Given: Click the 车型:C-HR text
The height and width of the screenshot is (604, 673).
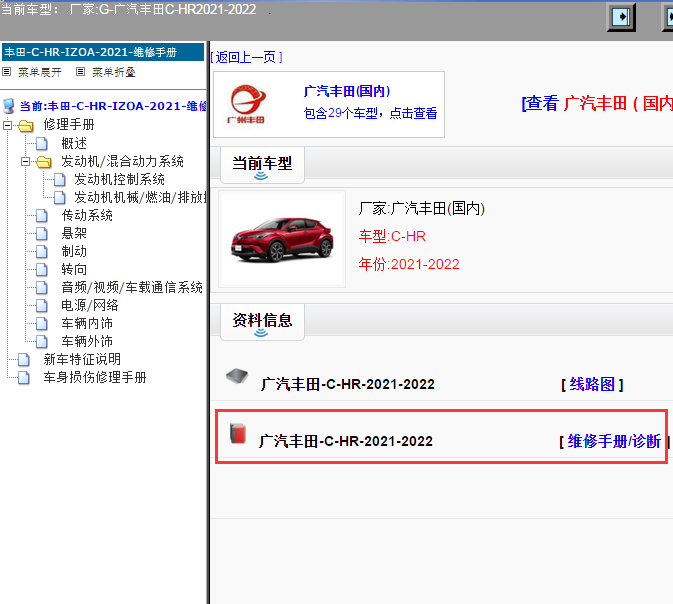Looking at the screenshot, I should (x=392, y=237).
